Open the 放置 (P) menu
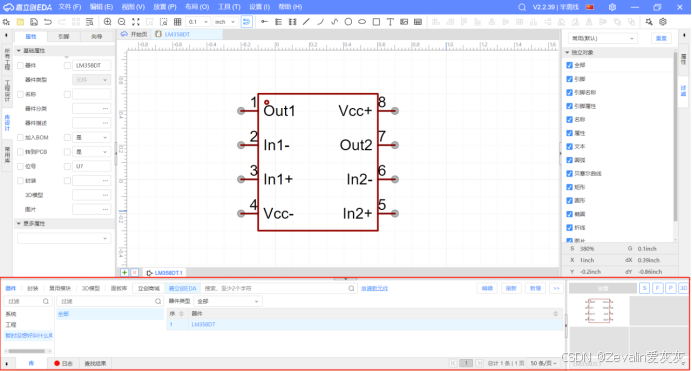The image size is (692, 371). click(x=165, y=7)
